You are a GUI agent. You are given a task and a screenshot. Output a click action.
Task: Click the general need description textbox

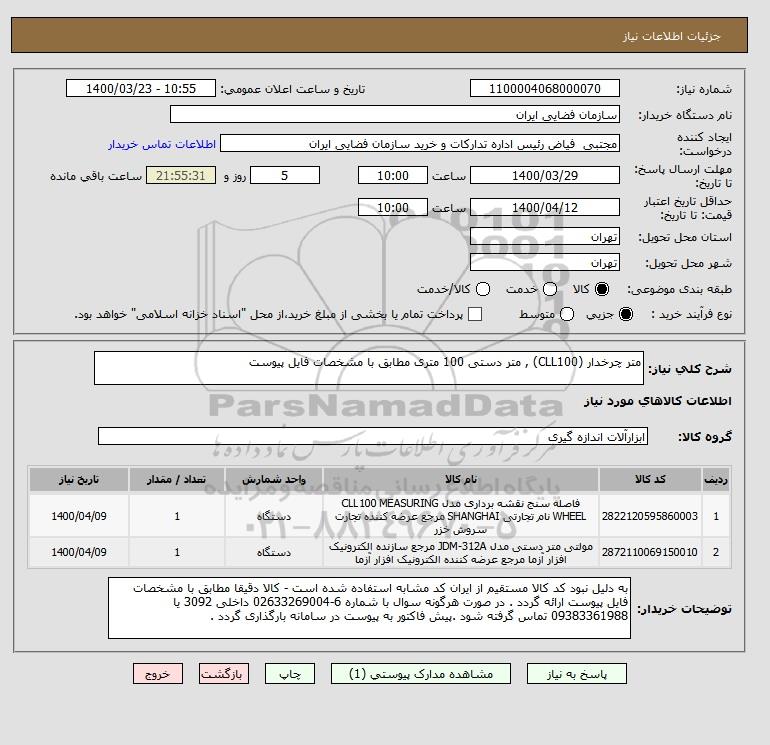[369, 368]
